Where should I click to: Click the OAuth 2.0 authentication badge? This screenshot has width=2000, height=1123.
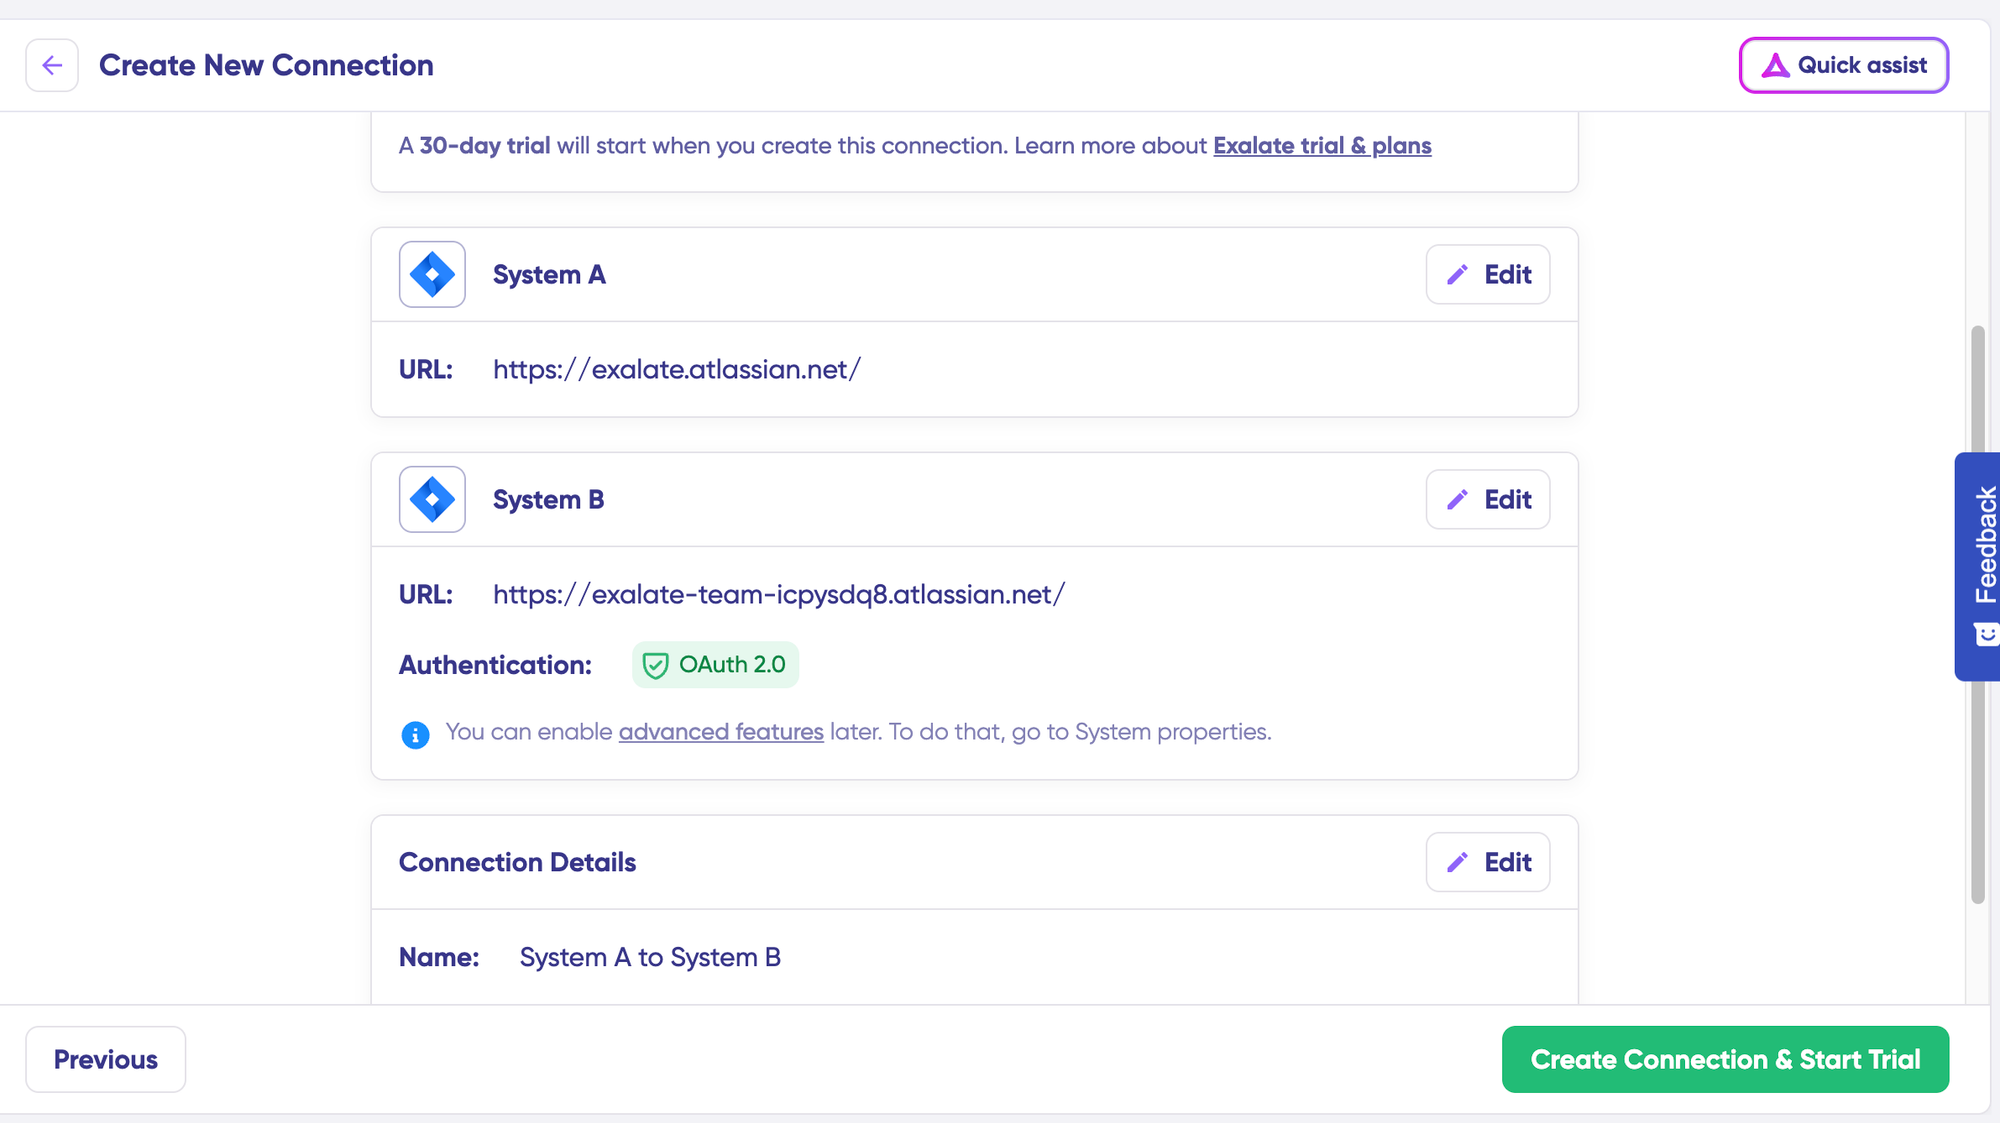tap(715, 665)
